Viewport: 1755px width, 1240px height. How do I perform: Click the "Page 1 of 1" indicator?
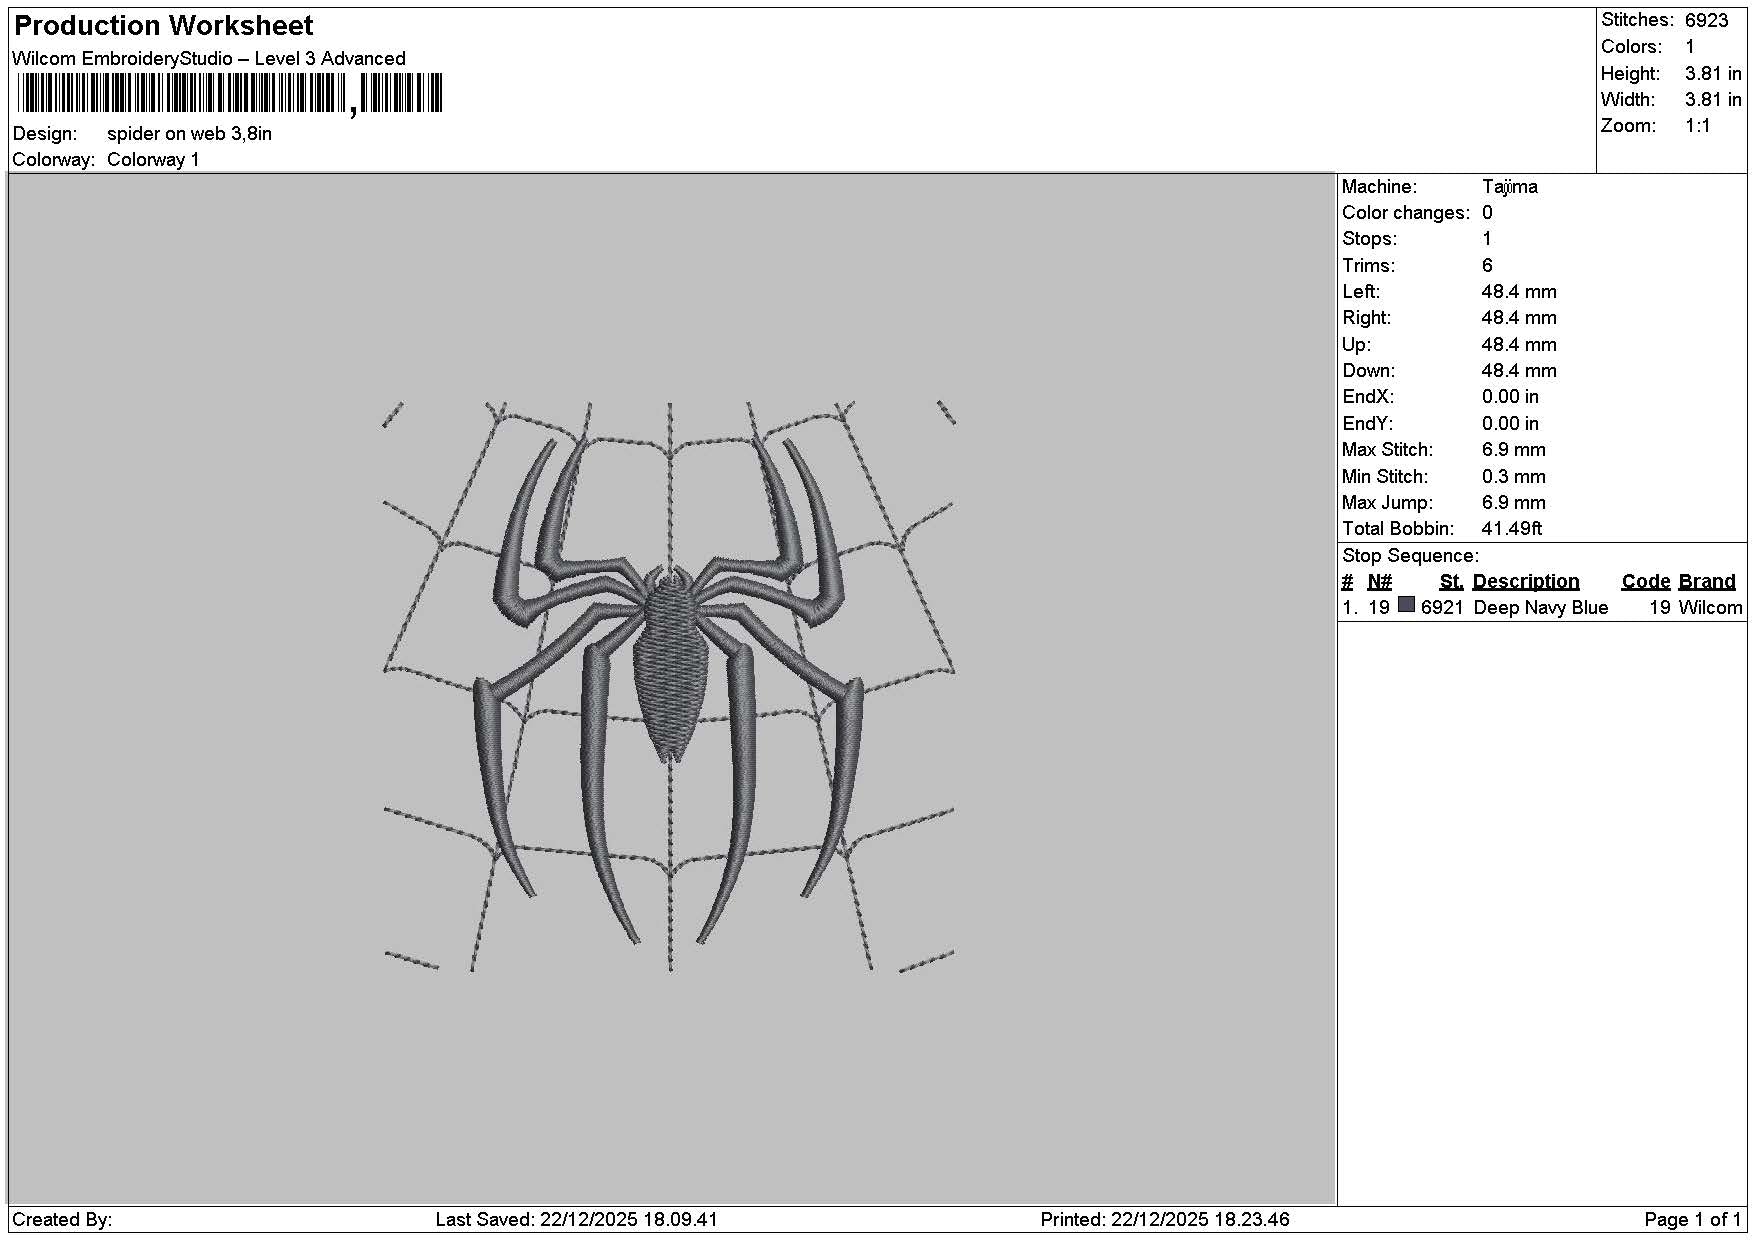tap(1693, 1220)
